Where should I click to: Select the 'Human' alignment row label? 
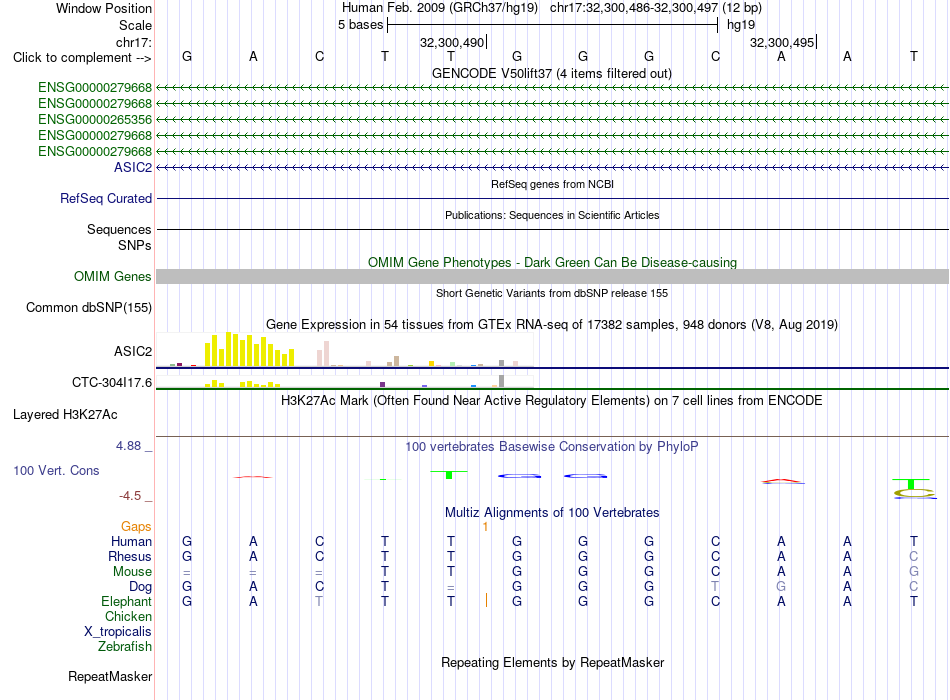click(131, 541)
